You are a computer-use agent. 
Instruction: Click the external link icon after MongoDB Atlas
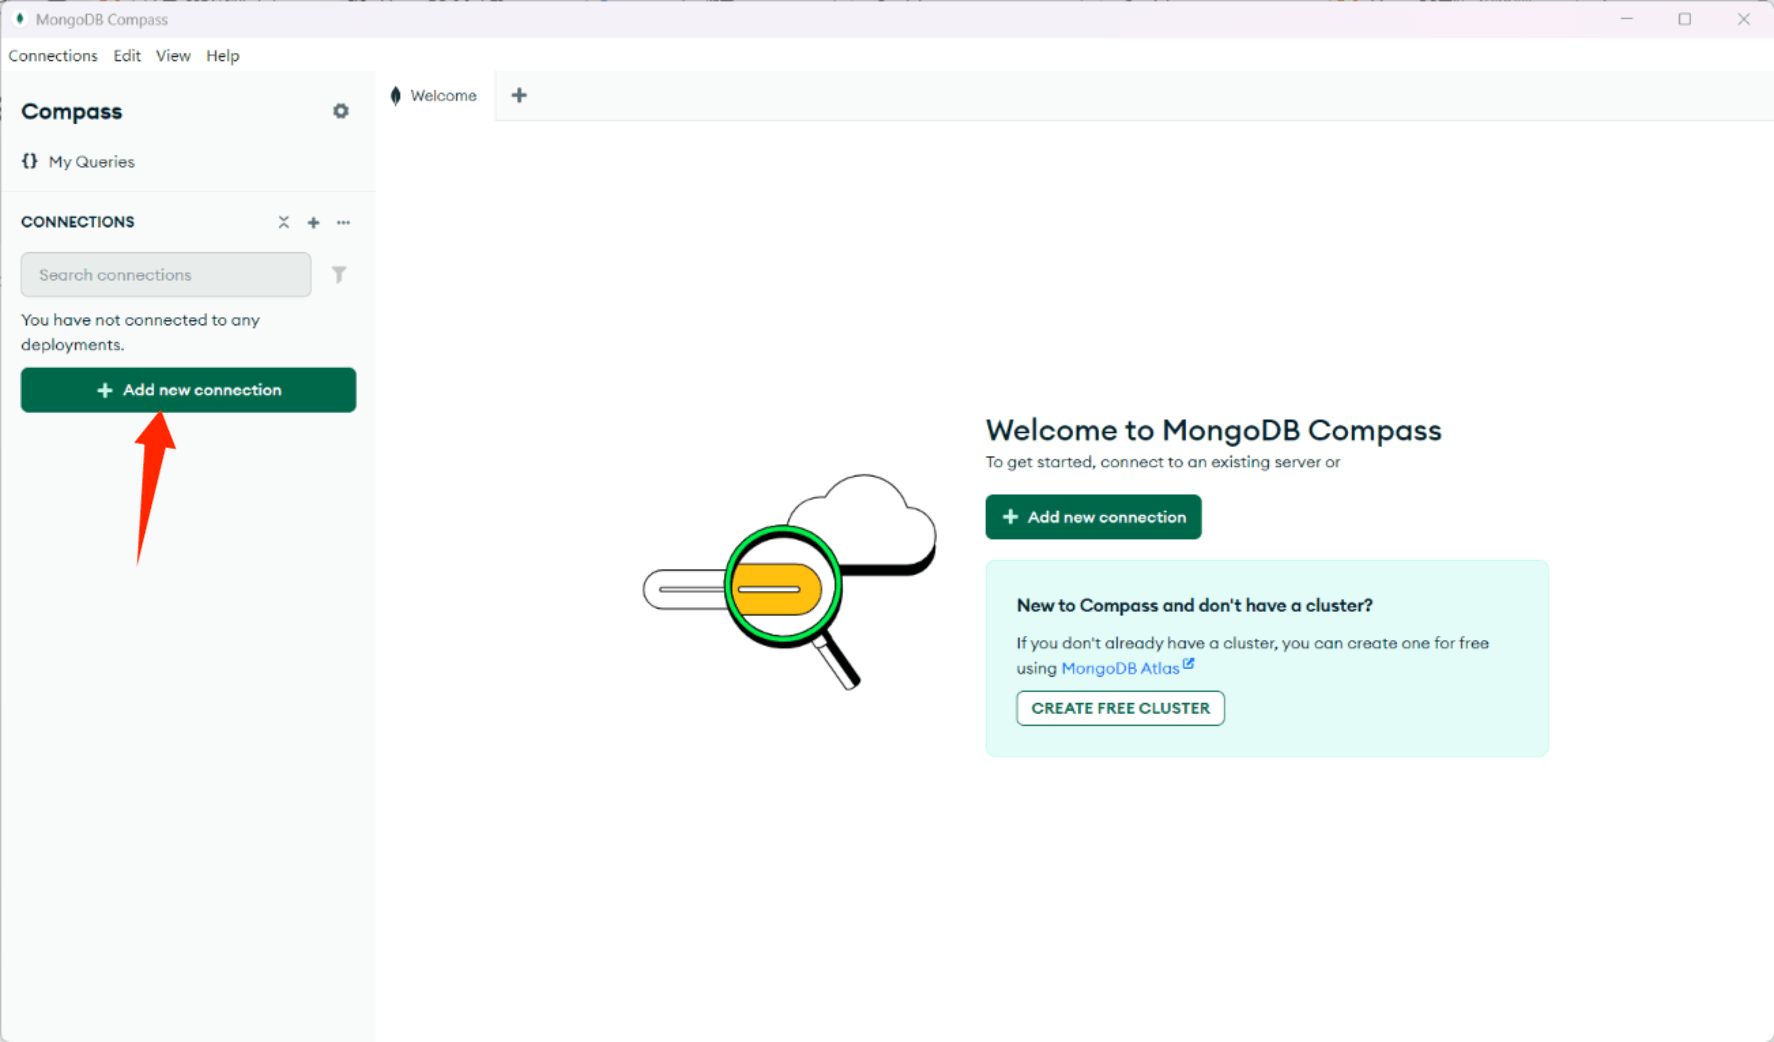[x=1189, y=664]
